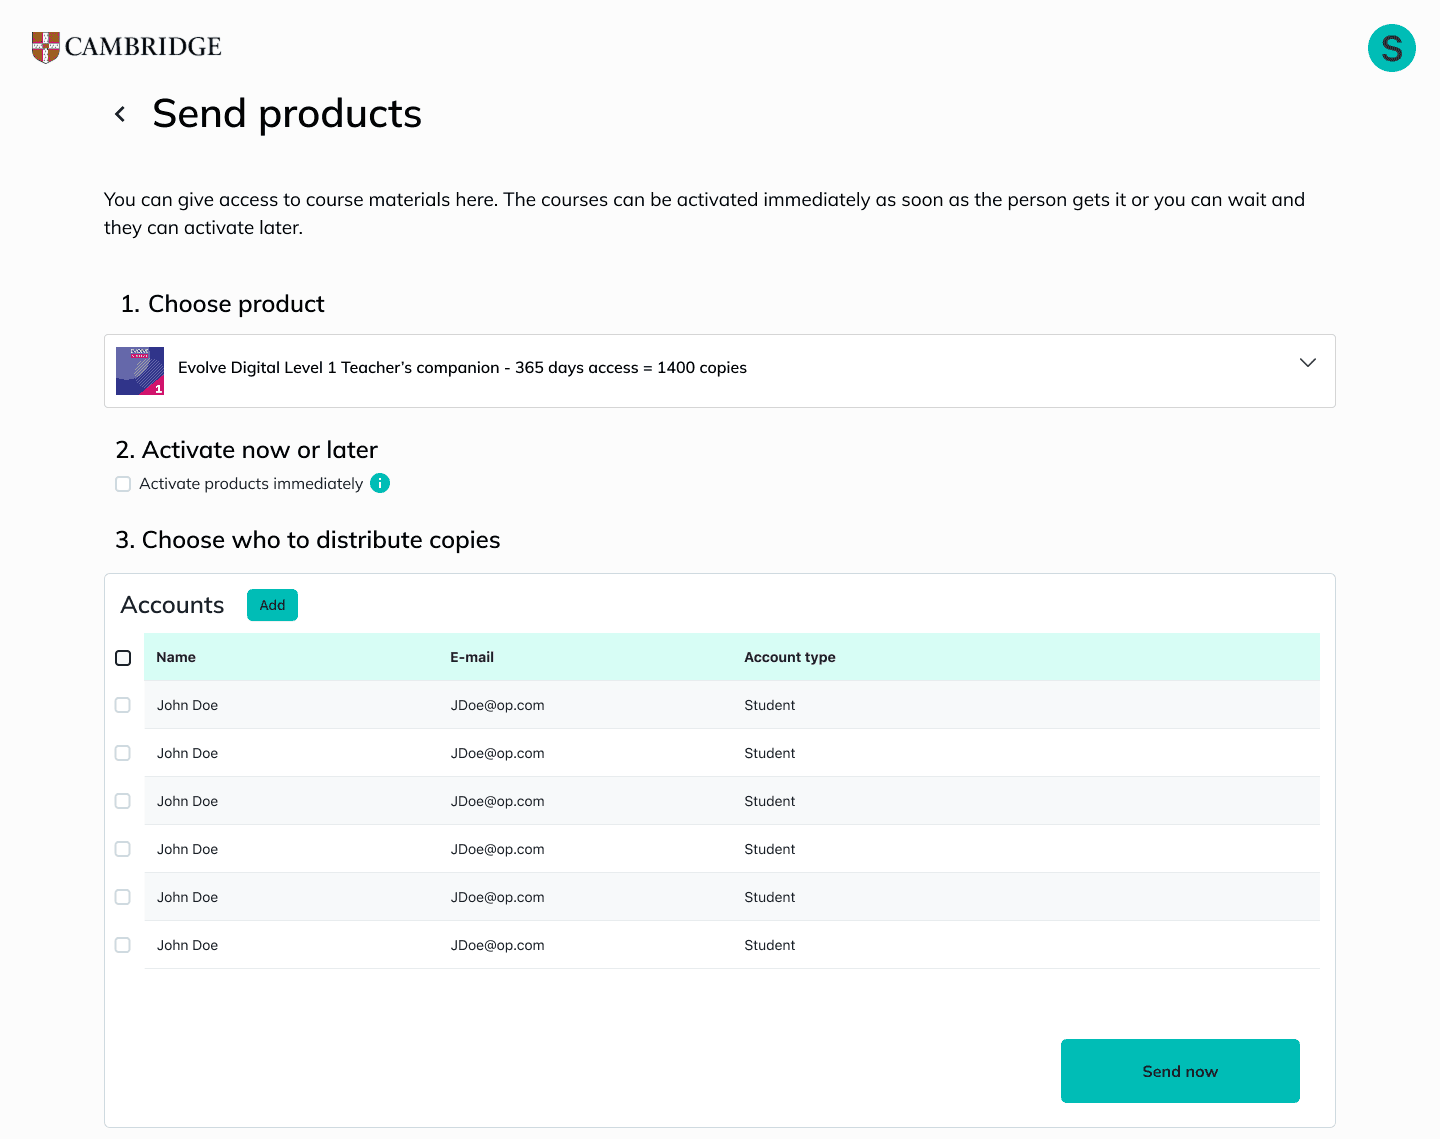Open the user profile avatar
The image size is (1440, 1139).
click(x=1391, y=48)
